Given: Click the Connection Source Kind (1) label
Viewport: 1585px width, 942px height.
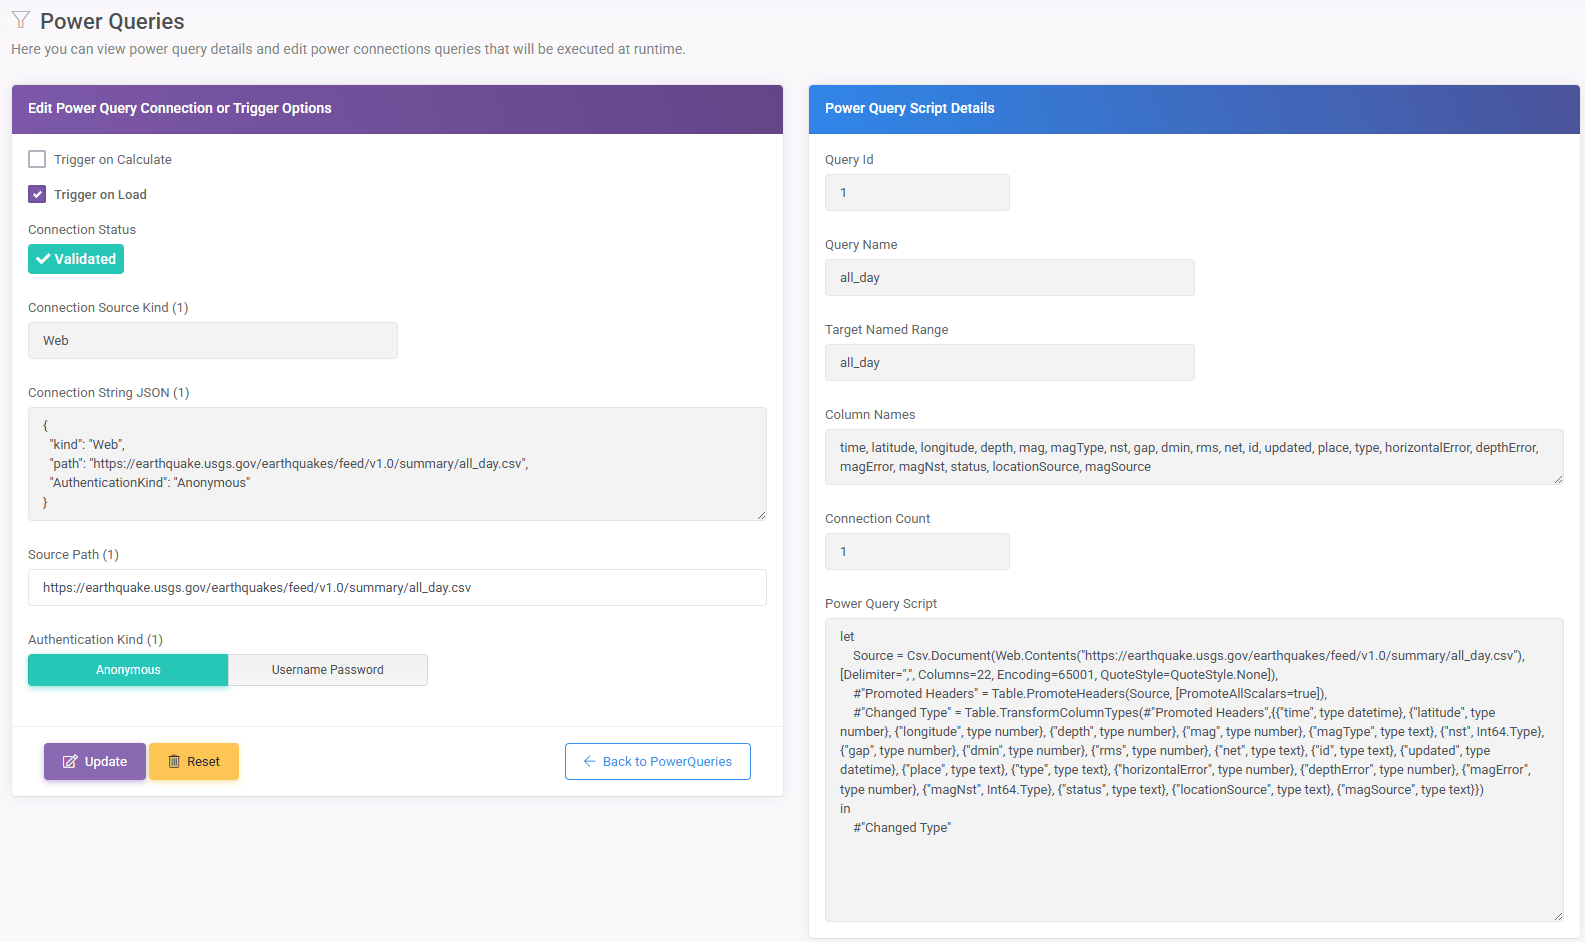Looking at the screenshot, I should (108, 308).
